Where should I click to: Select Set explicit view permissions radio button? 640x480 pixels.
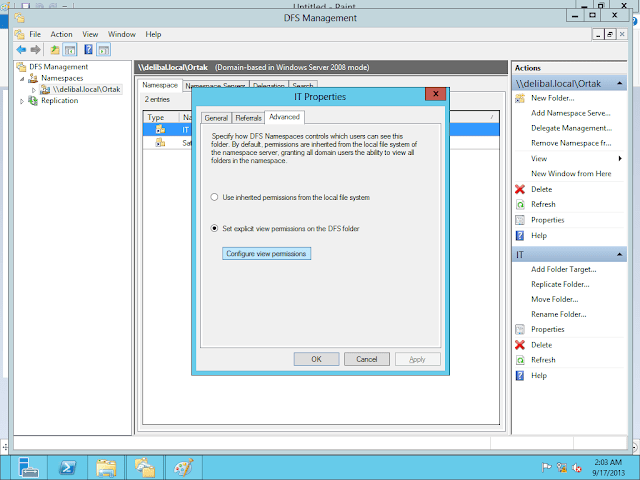214,228
